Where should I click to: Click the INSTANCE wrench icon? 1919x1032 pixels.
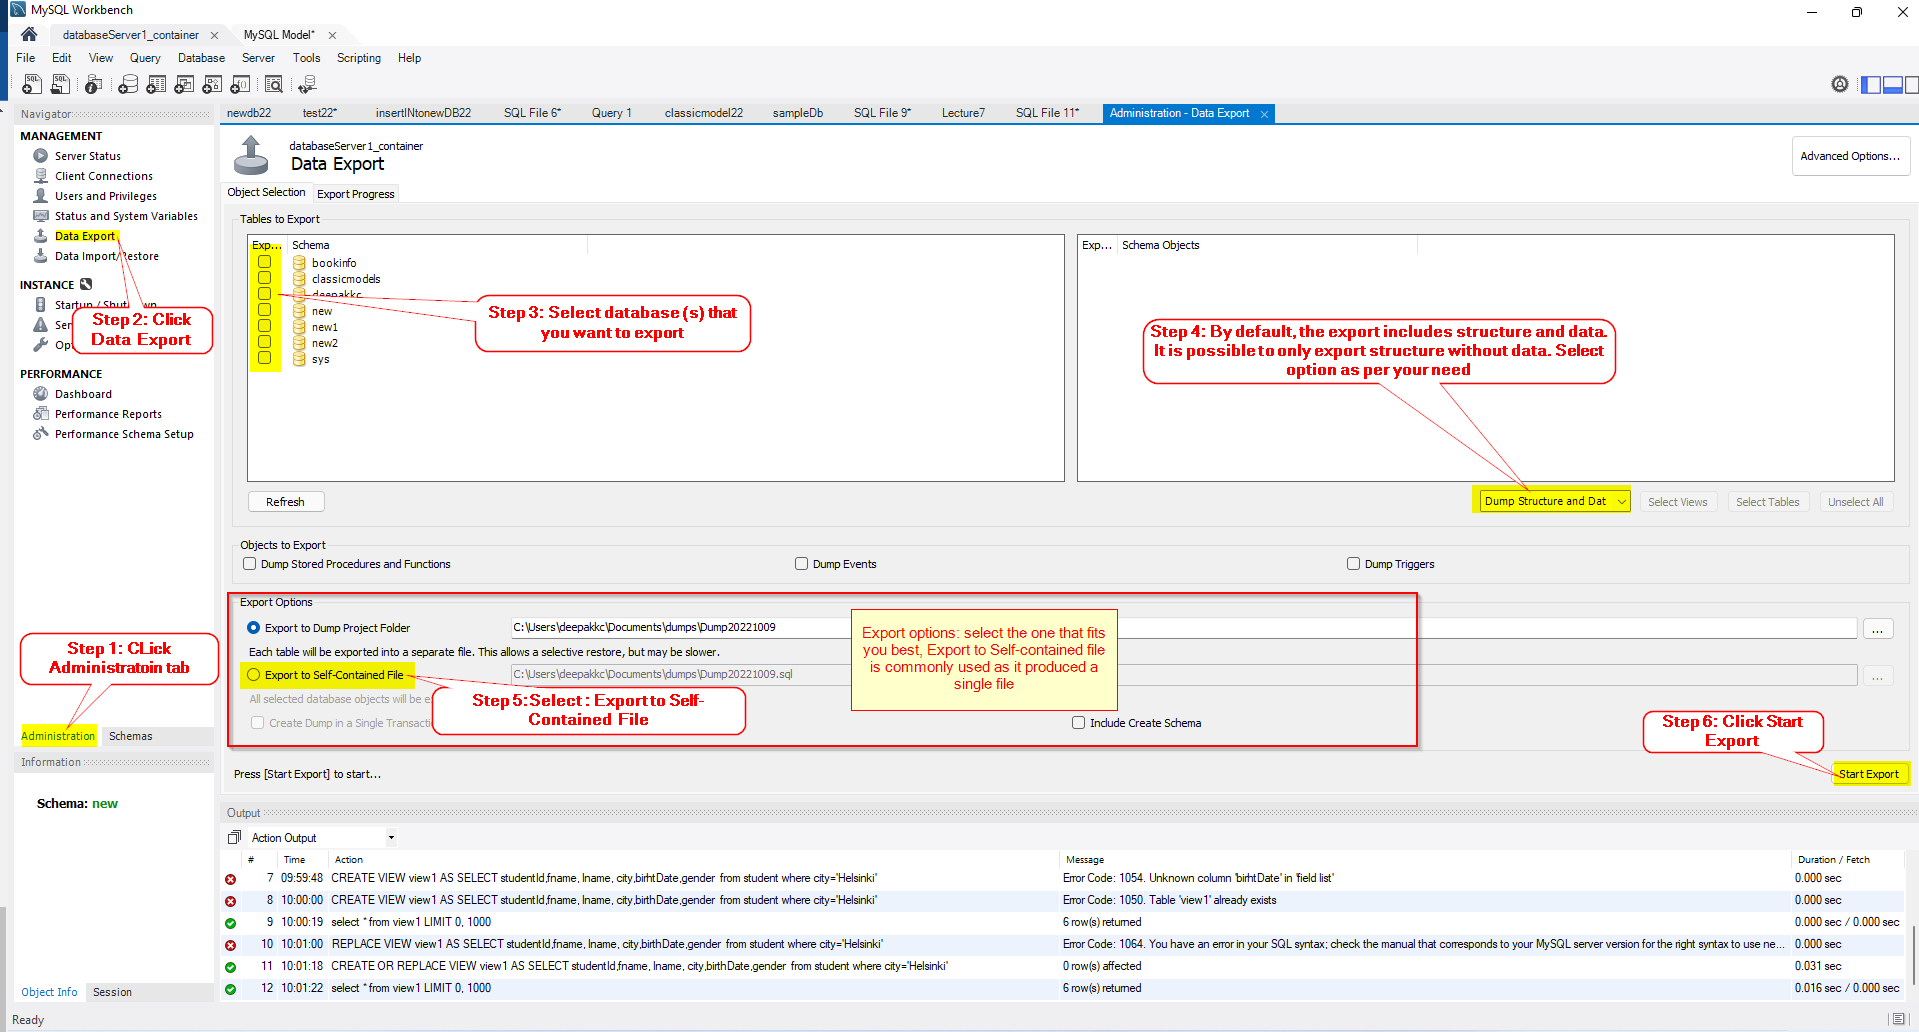[86, 285]
